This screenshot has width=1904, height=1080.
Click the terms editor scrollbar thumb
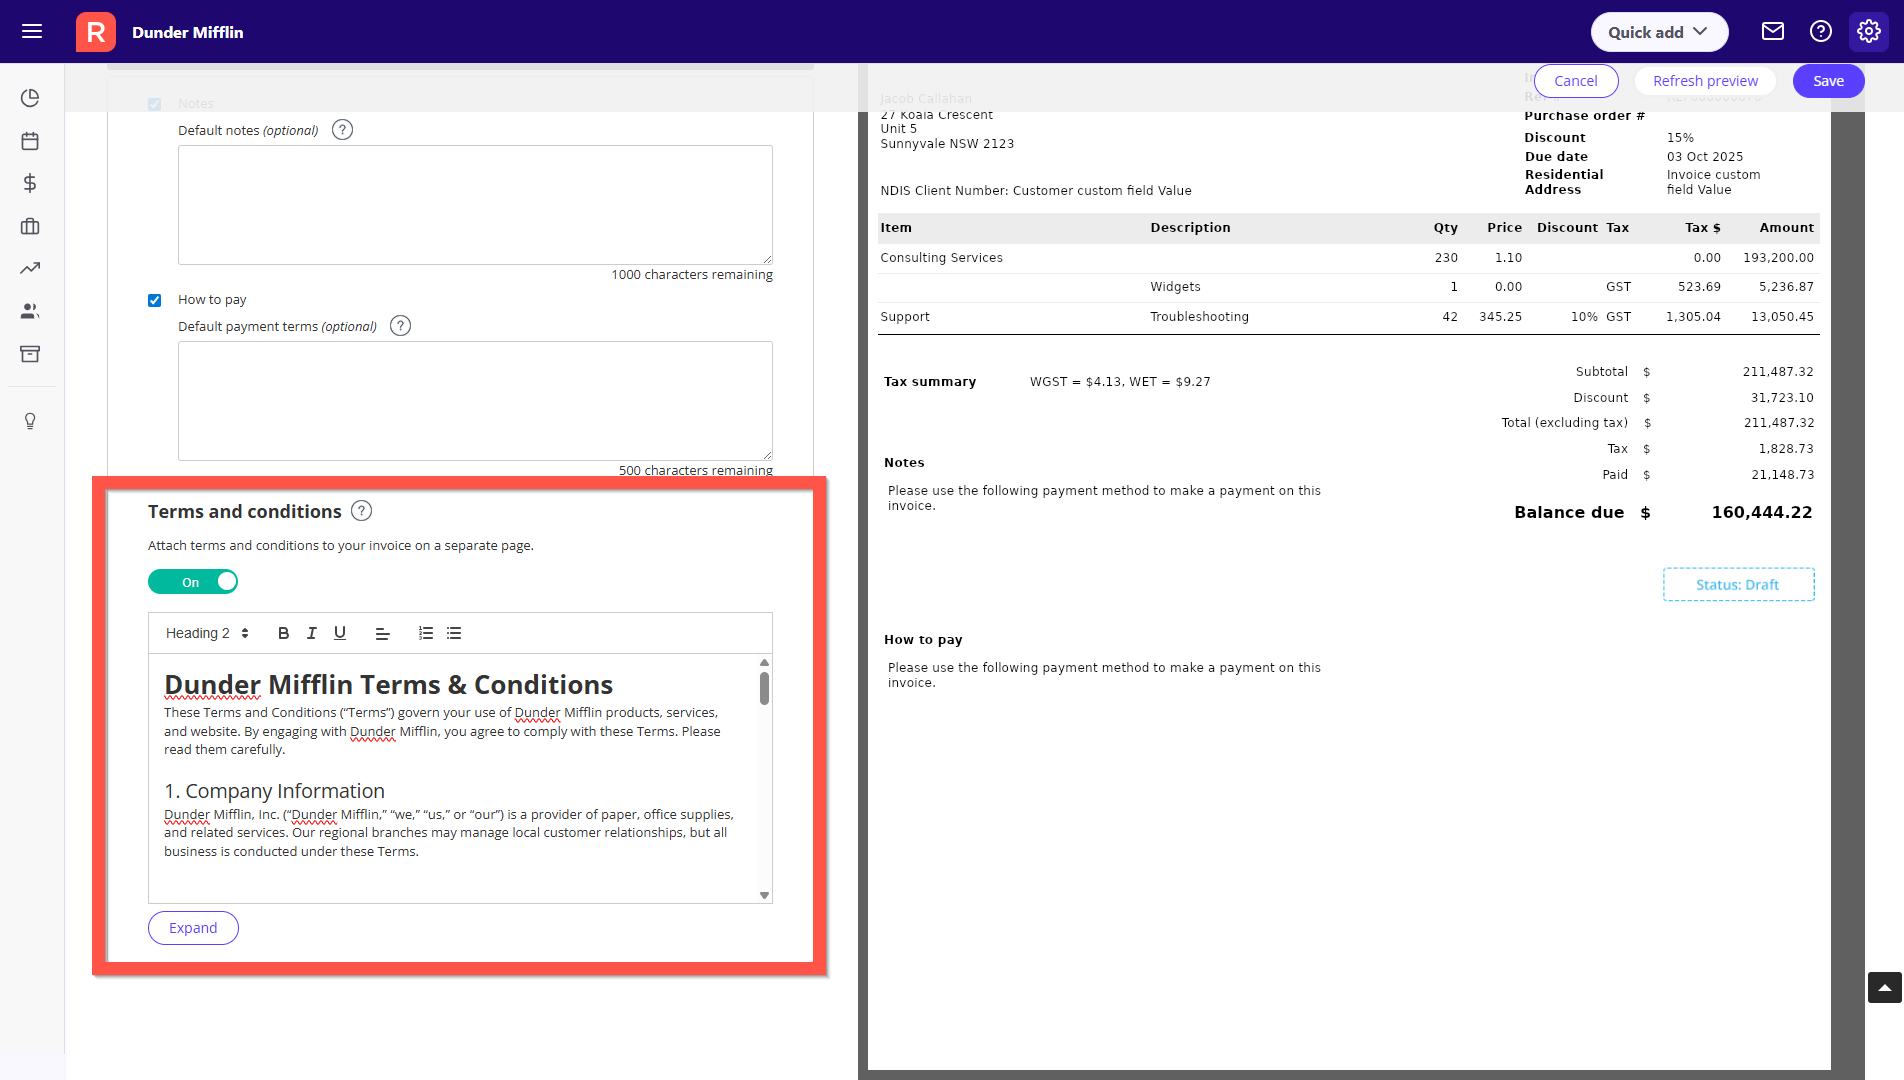click(x=764, y=688)
